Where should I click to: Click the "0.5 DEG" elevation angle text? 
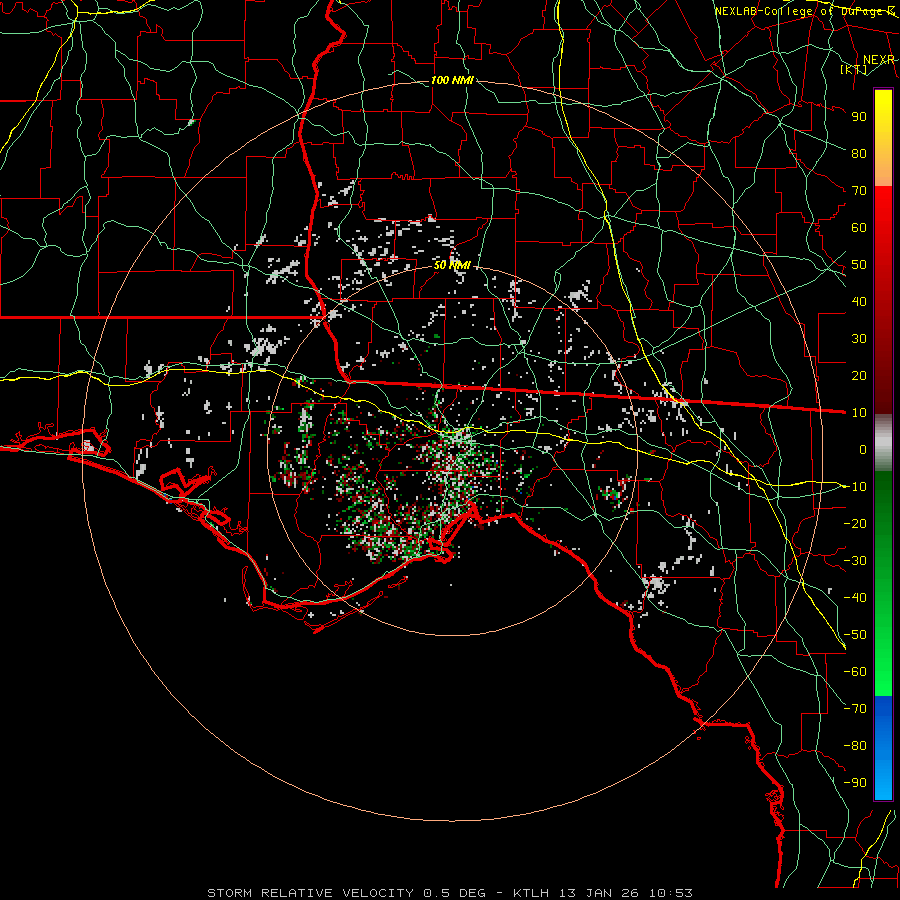pyautogui.click(x=455, y=893)
